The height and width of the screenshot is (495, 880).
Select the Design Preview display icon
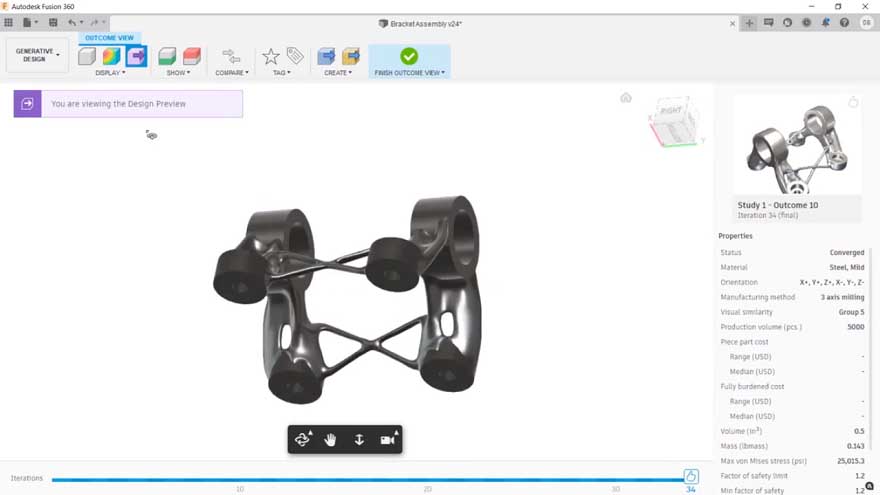(136, 56)
